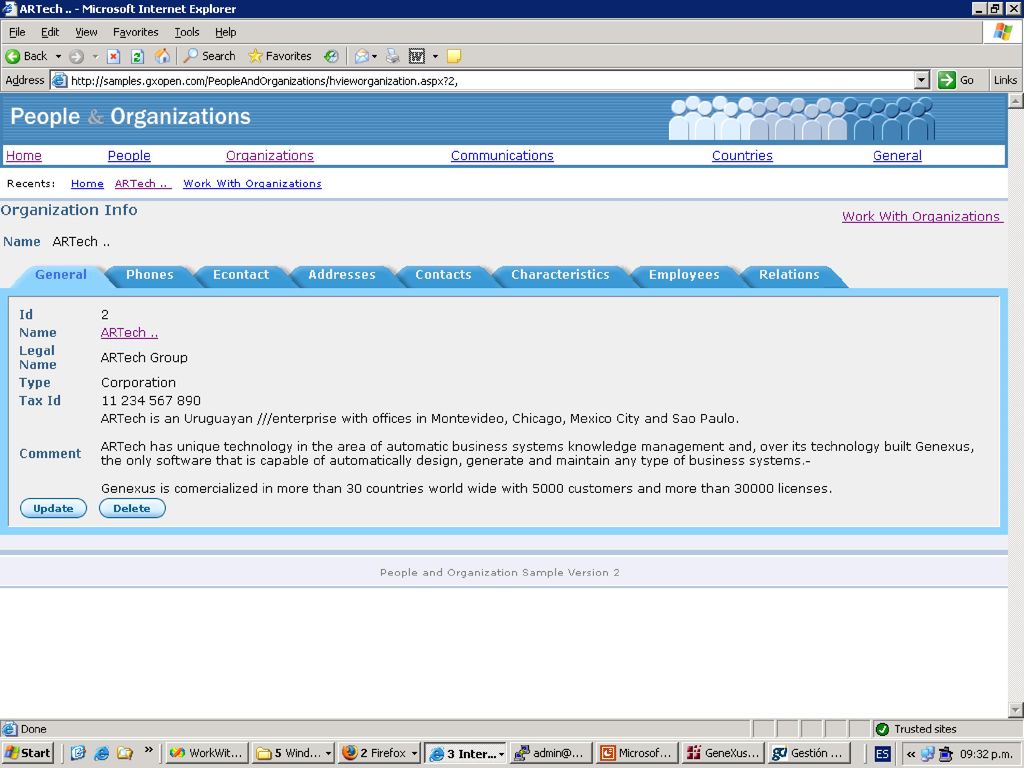Click the Mail envelope icon
The width and height of the screenshot is (1024, 768).
click(x=361, y=56)
